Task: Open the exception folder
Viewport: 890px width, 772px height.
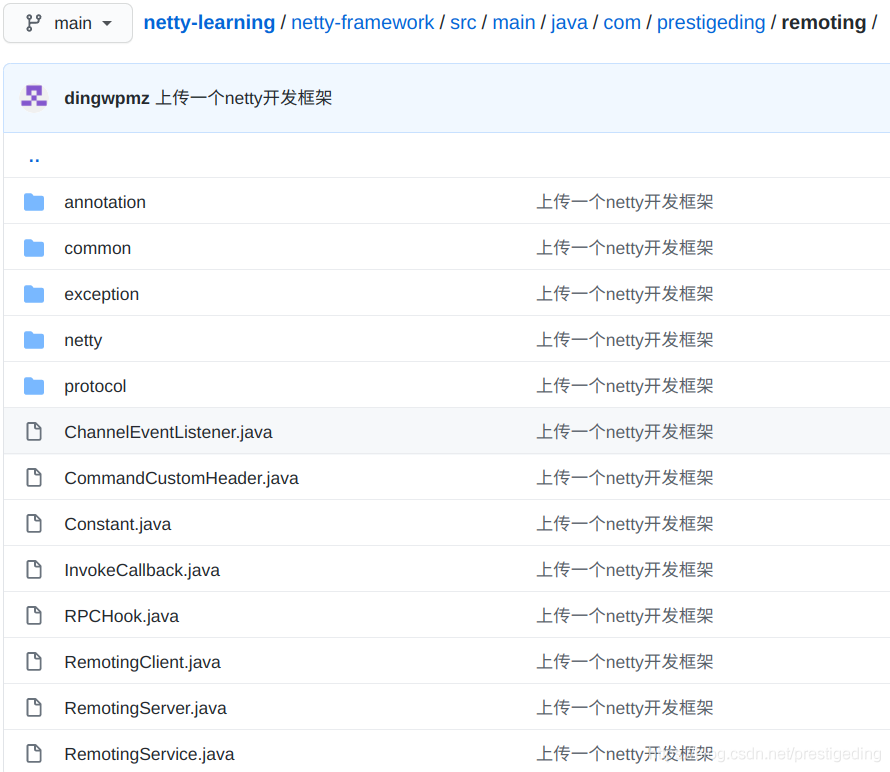Action: 102,294
